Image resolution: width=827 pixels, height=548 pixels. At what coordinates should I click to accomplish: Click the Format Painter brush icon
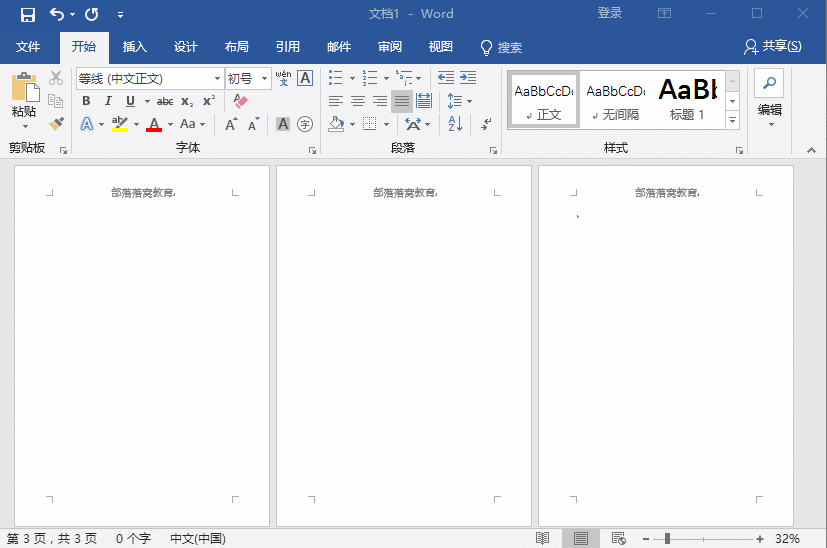coord(56,124)
